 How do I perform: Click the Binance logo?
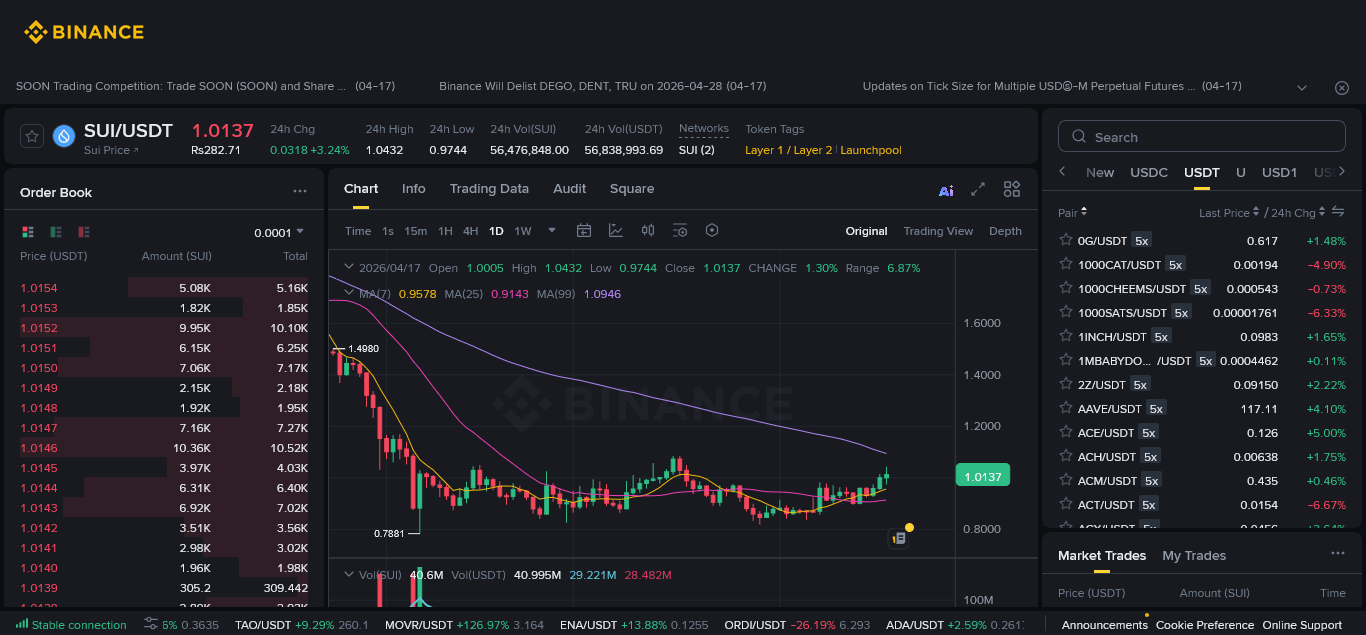[x=84, y=32]
